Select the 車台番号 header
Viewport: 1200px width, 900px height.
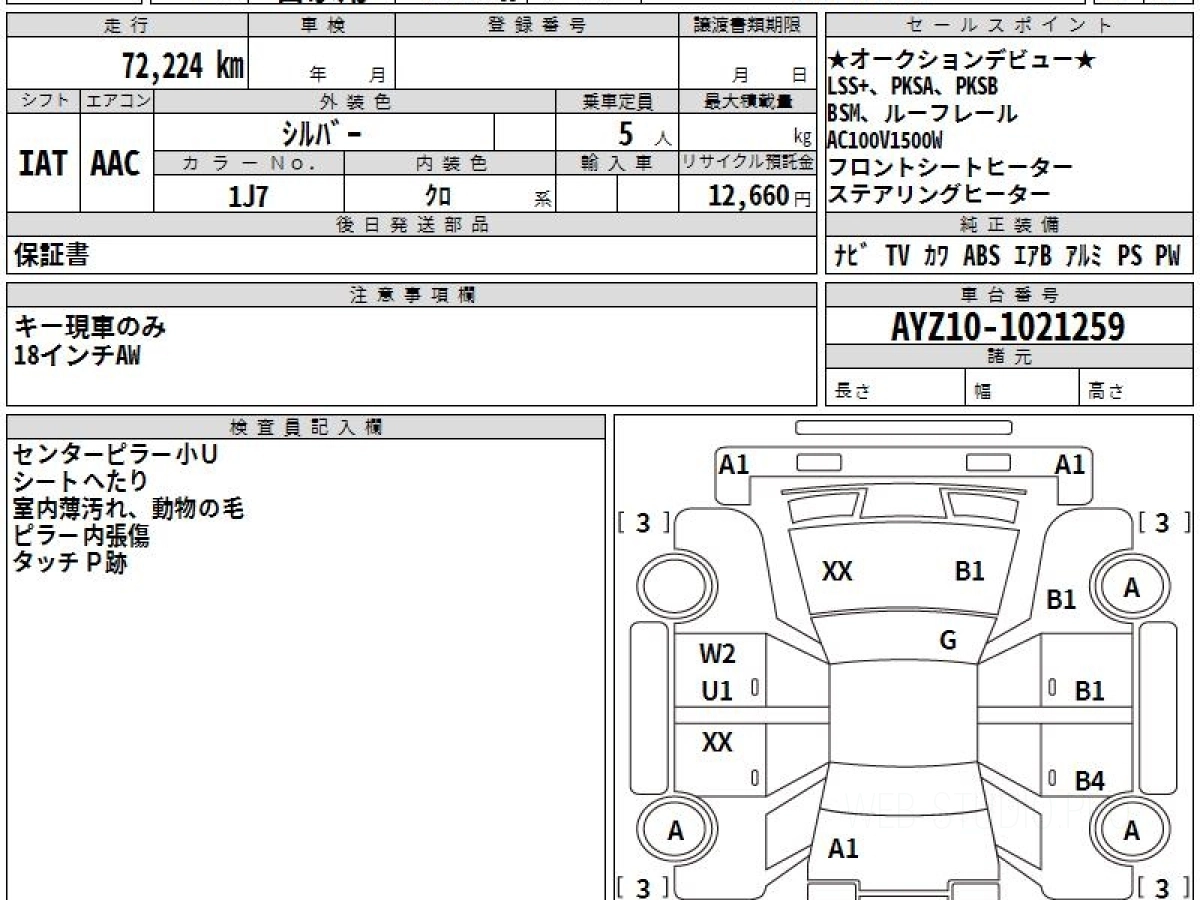click(x=1010, y=295)
